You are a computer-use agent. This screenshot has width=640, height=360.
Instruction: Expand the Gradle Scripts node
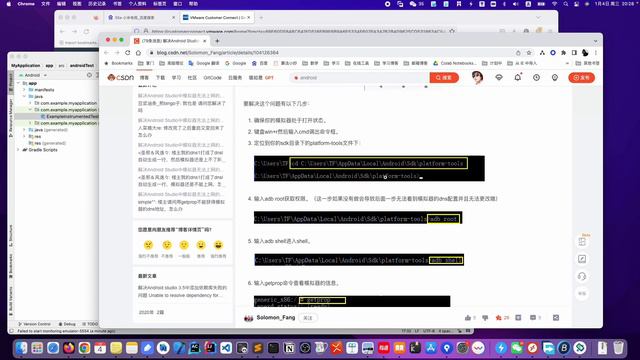point(19,150)
